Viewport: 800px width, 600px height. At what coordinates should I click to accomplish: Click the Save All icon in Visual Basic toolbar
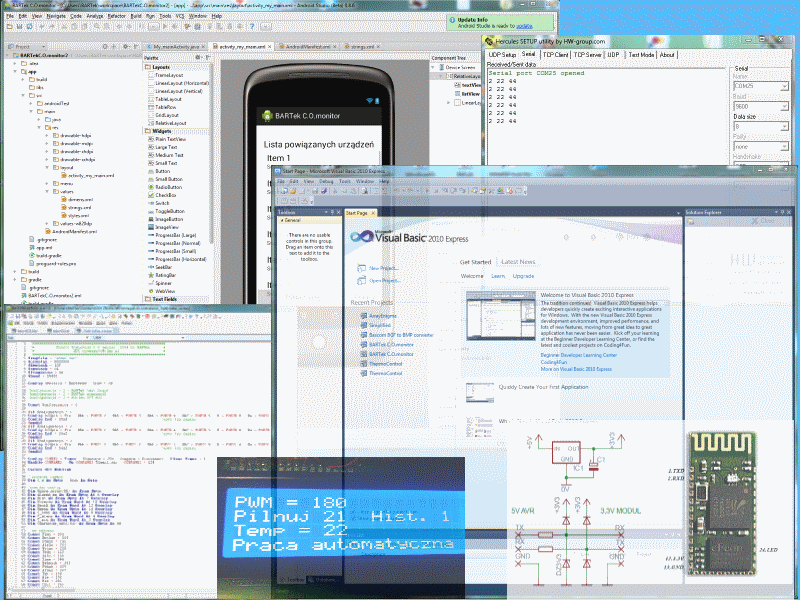click(x=323, y=191)
